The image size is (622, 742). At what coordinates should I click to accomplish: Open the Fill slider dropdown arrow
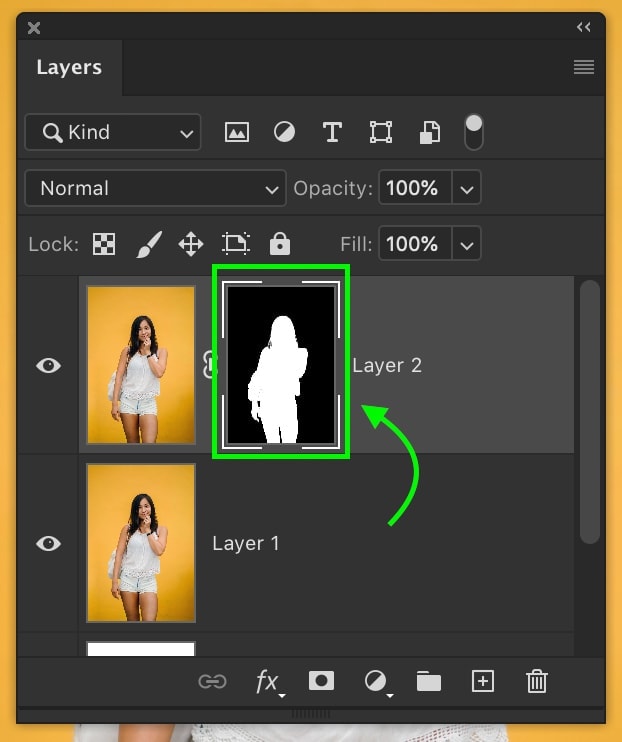pos(467,244)
